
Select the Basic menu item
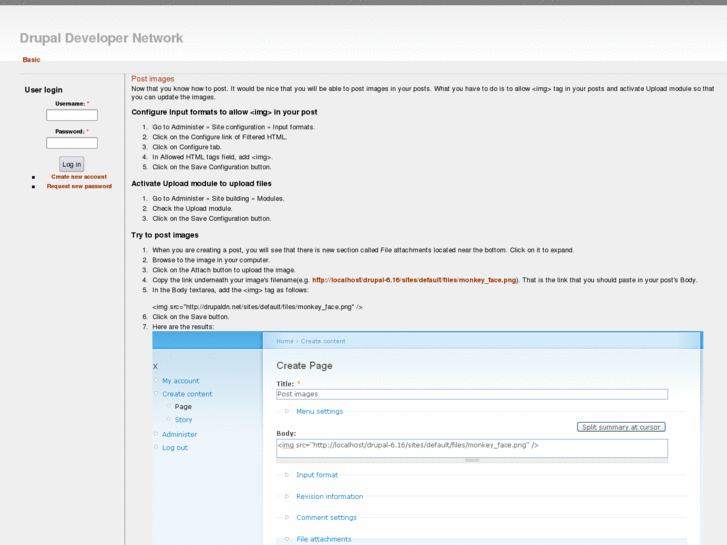(x=32, y=60)
